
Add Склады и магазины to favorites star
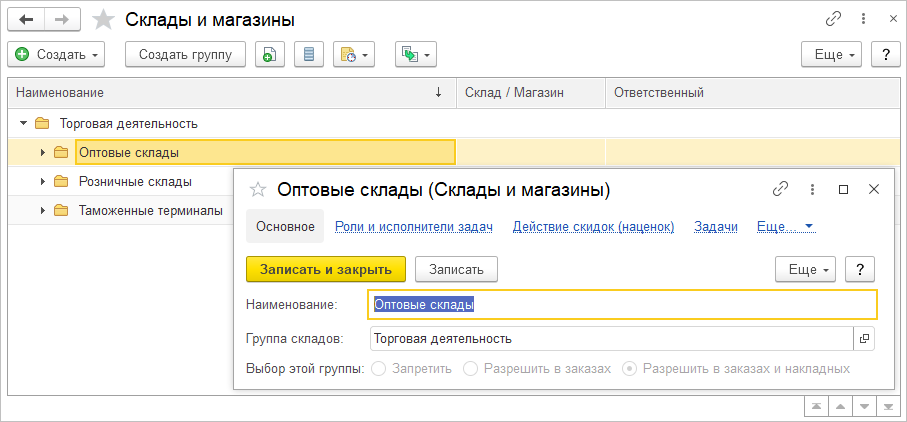click(x=102, y=19)
